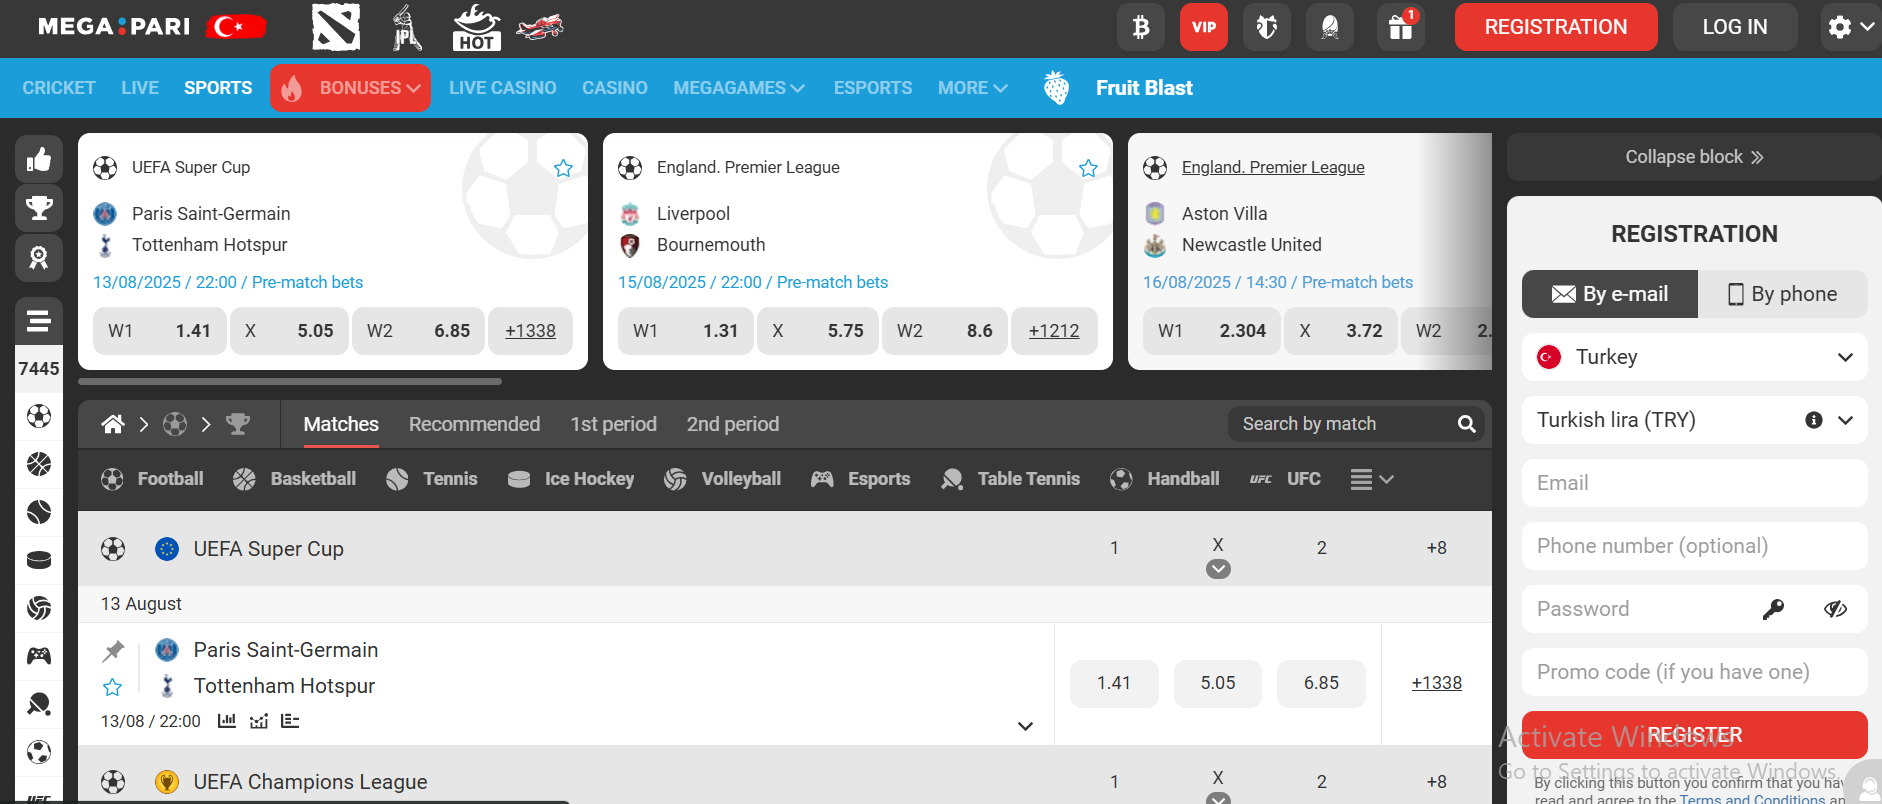Select esports gamepad sidebar icon
This screenshot has width=1882, height=804.
39,656
